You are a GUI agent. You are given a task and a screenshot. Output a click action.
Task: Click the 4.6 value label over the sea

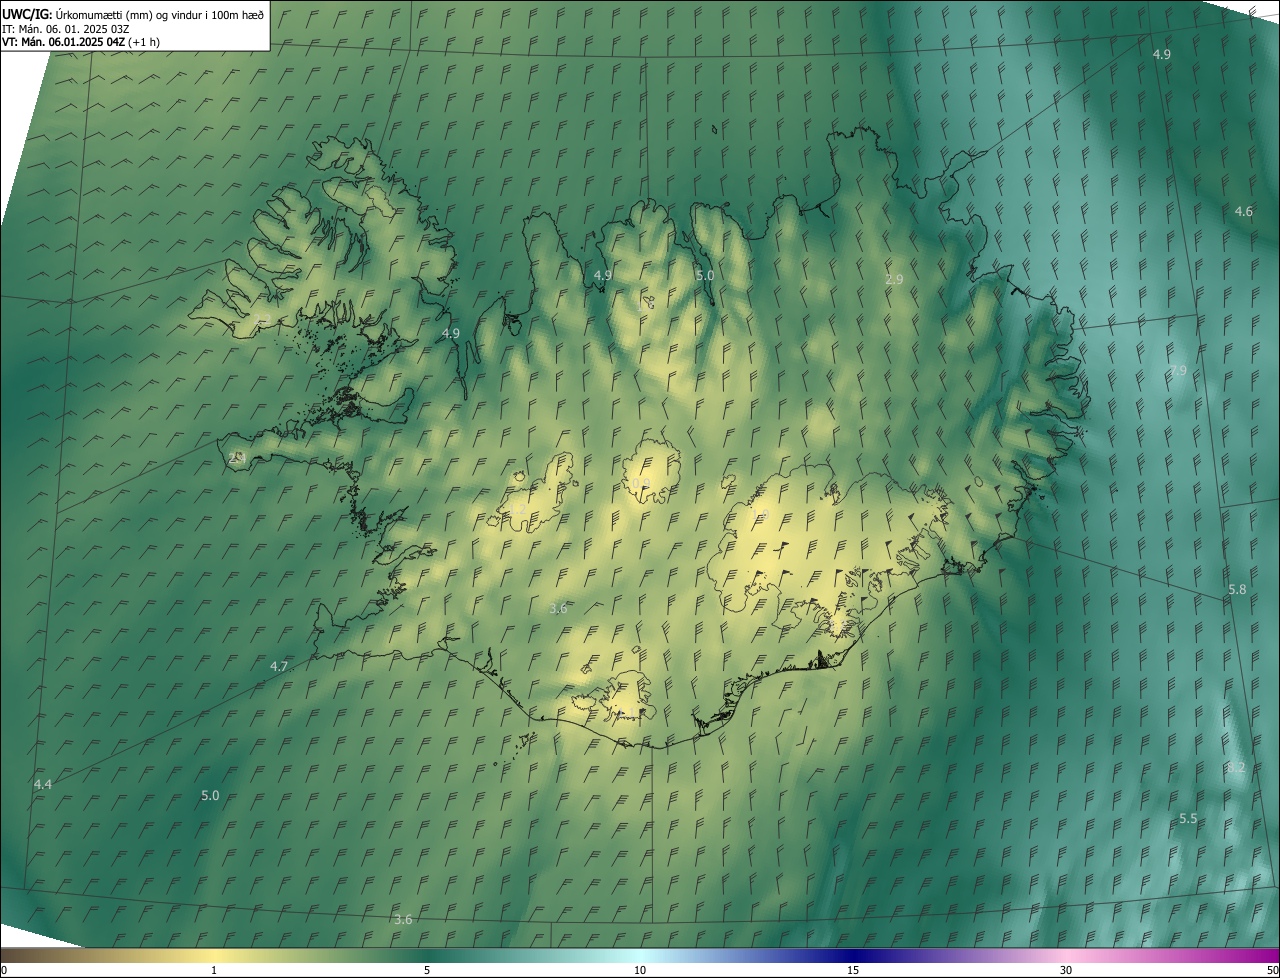(x=1243, y=211)
